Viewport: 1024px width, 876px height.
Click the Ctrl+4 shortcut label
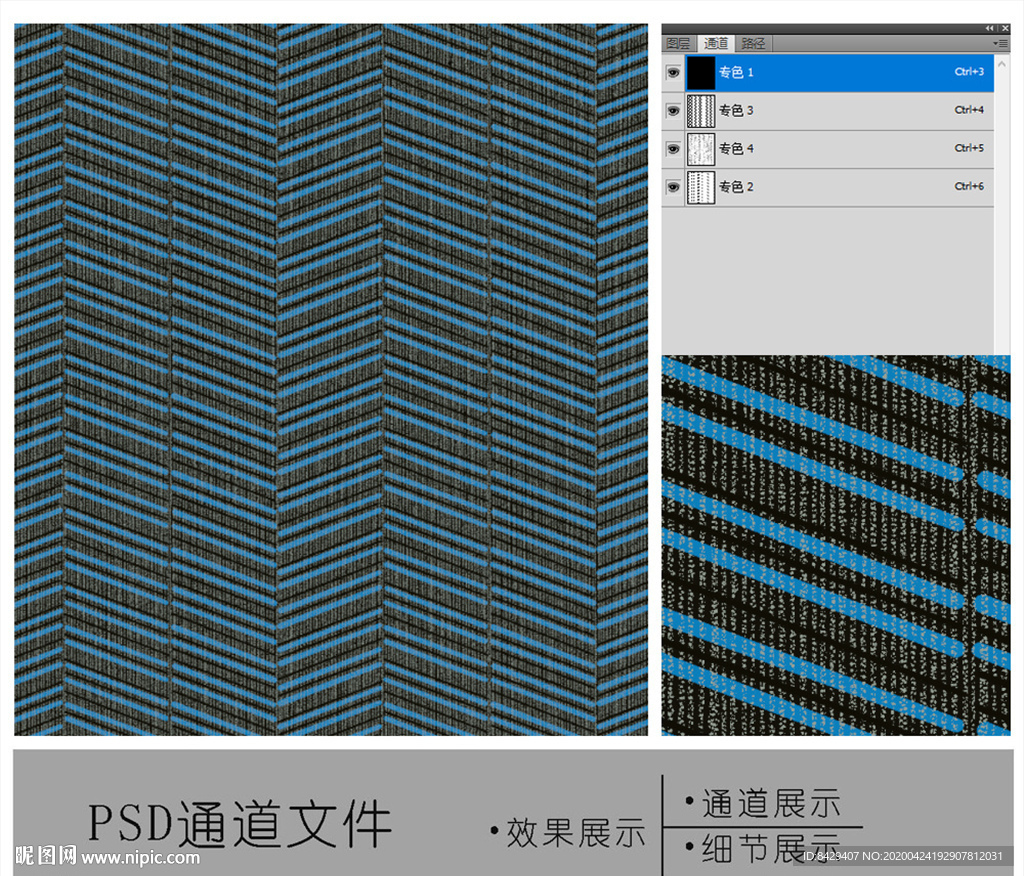coord(969,110)
